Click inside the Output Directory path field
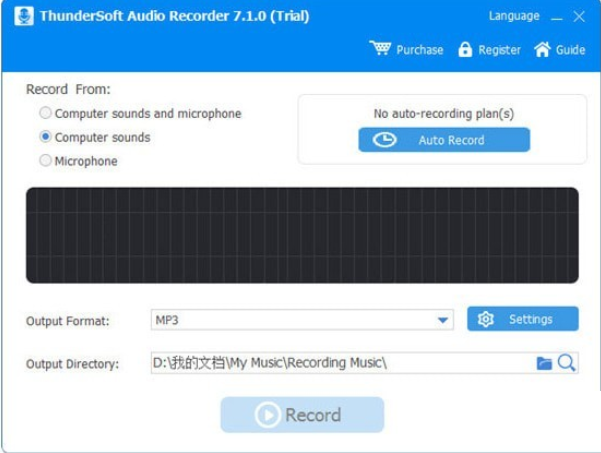Image resolution: width=601 pixels, height=453 pixels. click(341, 363)
